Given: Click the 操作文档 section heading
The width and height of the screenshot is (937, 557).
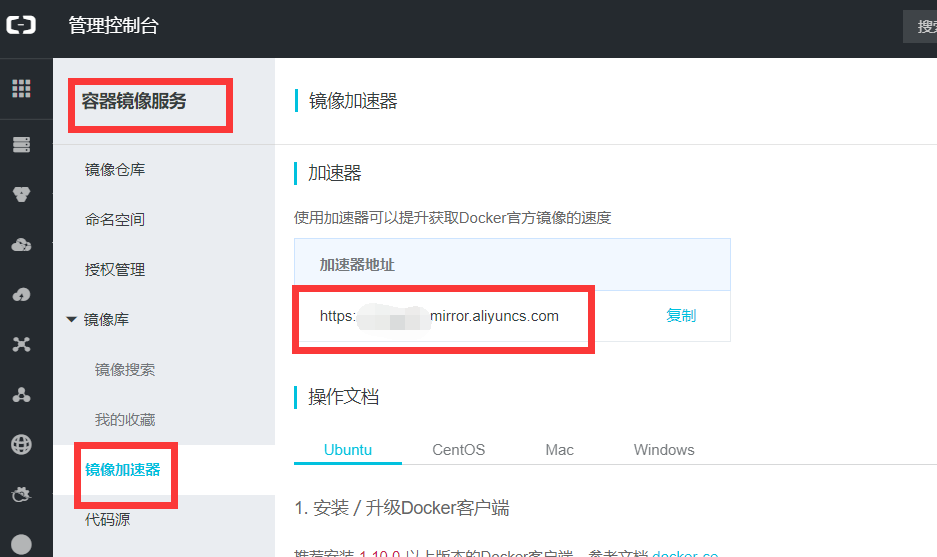Looking at the screenshot, I should coord(344,397).
